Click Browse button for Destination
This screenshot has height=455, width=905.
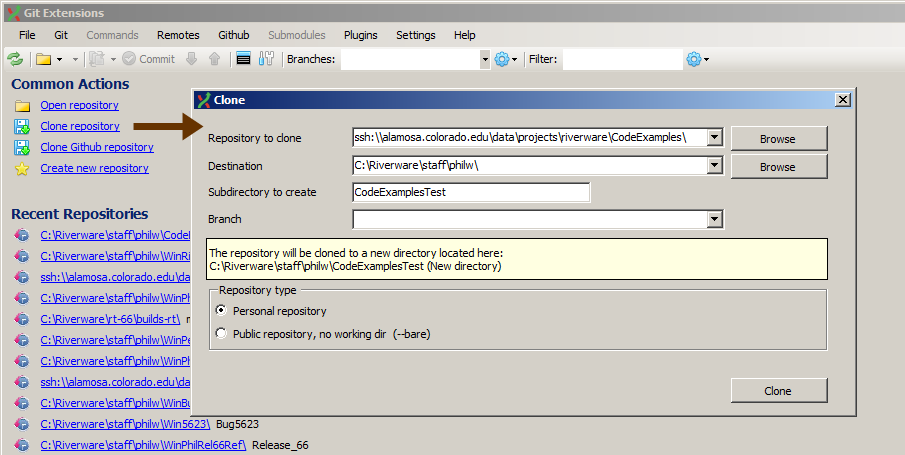(x=779, y=166)
